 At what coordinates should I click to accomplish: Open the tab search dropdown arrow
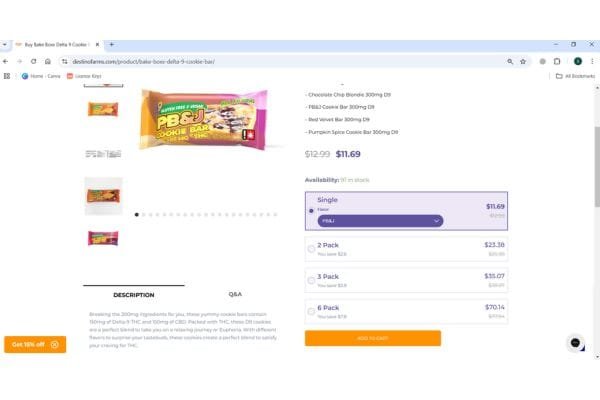[x=7, y=45]
